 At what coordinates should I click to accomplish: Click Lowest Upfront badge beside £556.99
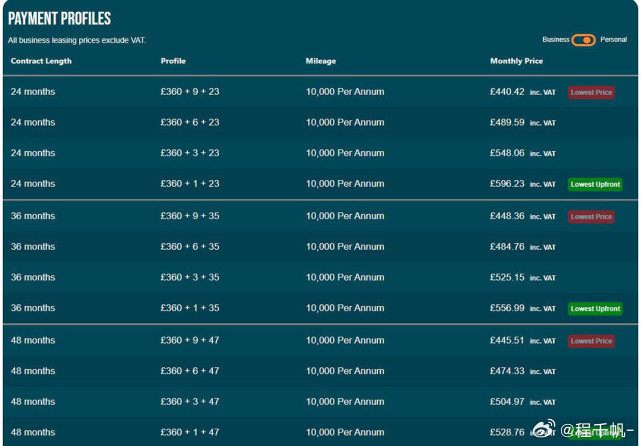point(595,309)
